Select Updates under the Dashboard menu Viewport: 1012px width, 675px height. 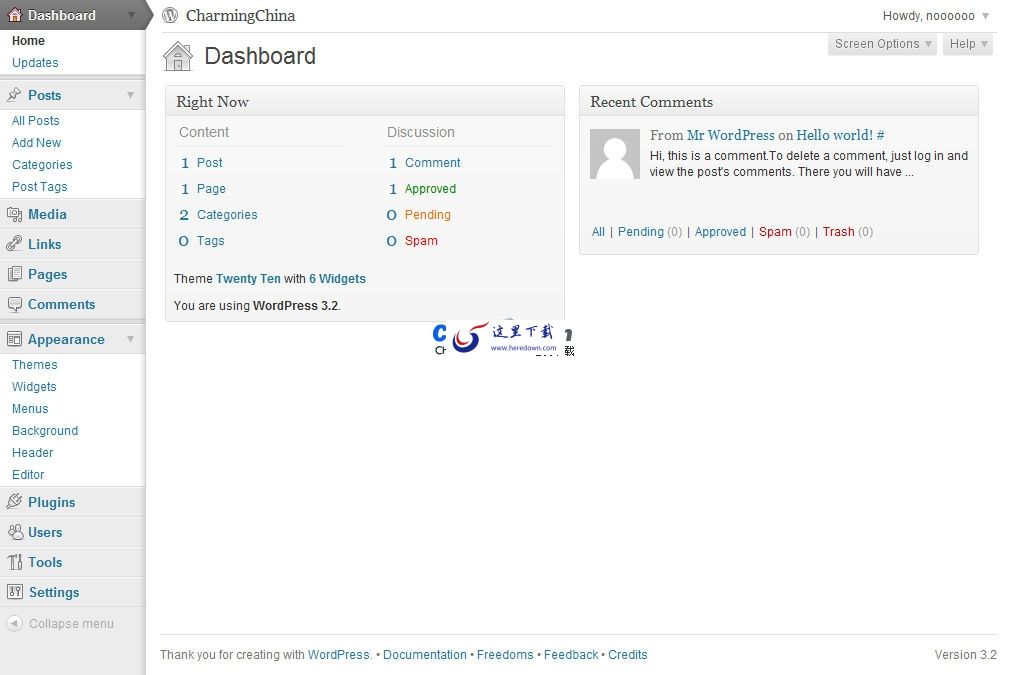pos(35,62)
